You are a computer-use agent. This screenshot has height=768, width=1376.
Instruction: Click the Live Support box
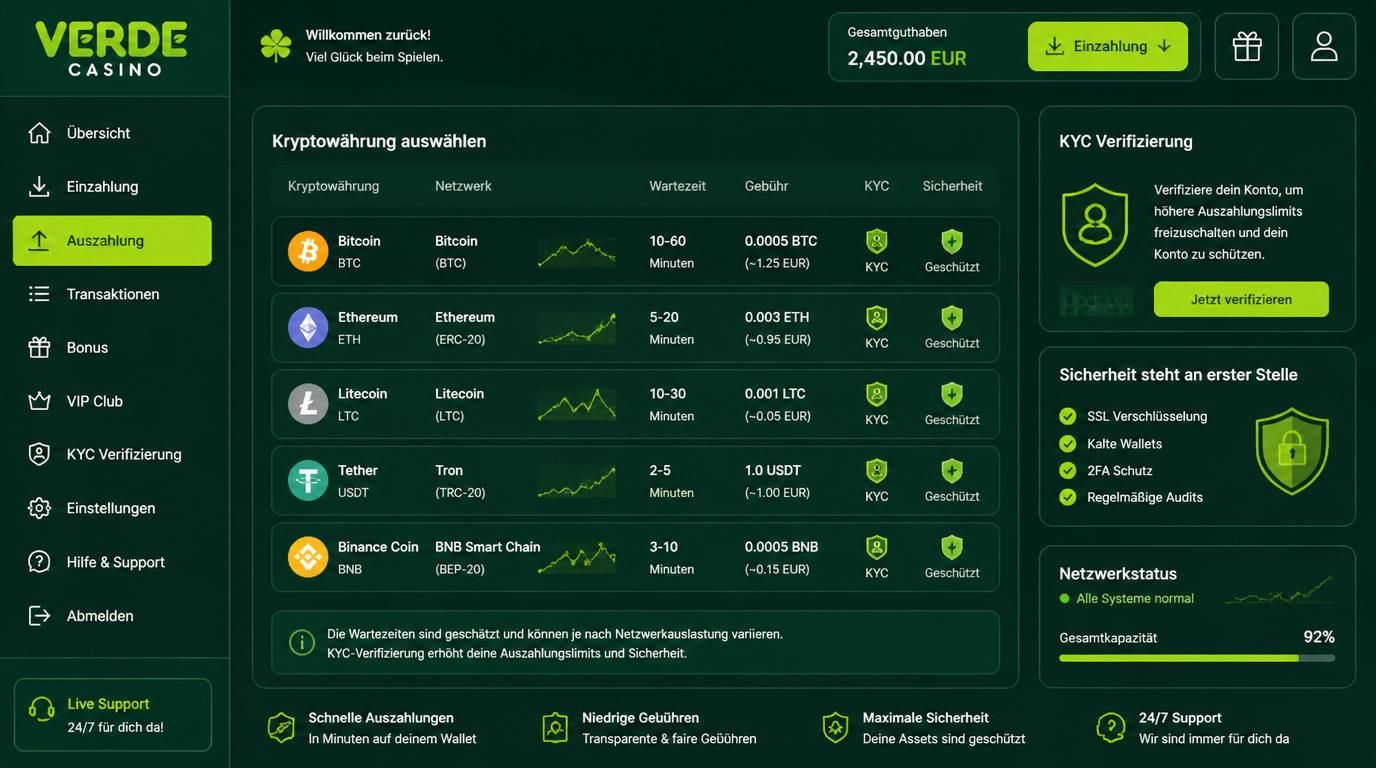[x=113, y=715]
